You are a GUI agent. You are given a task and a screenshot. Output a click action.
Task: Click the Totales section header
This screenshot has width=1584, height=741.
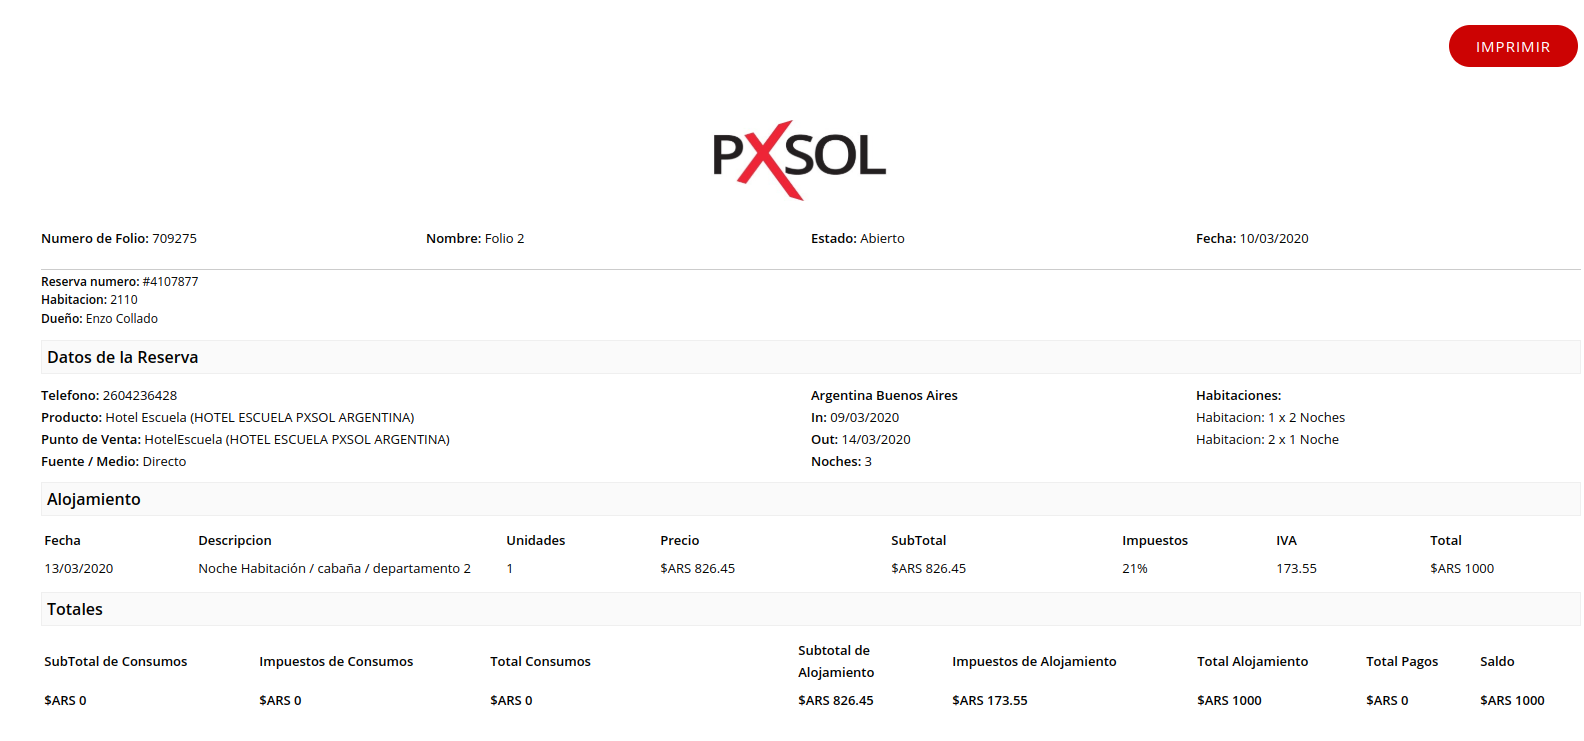(75, 610)
